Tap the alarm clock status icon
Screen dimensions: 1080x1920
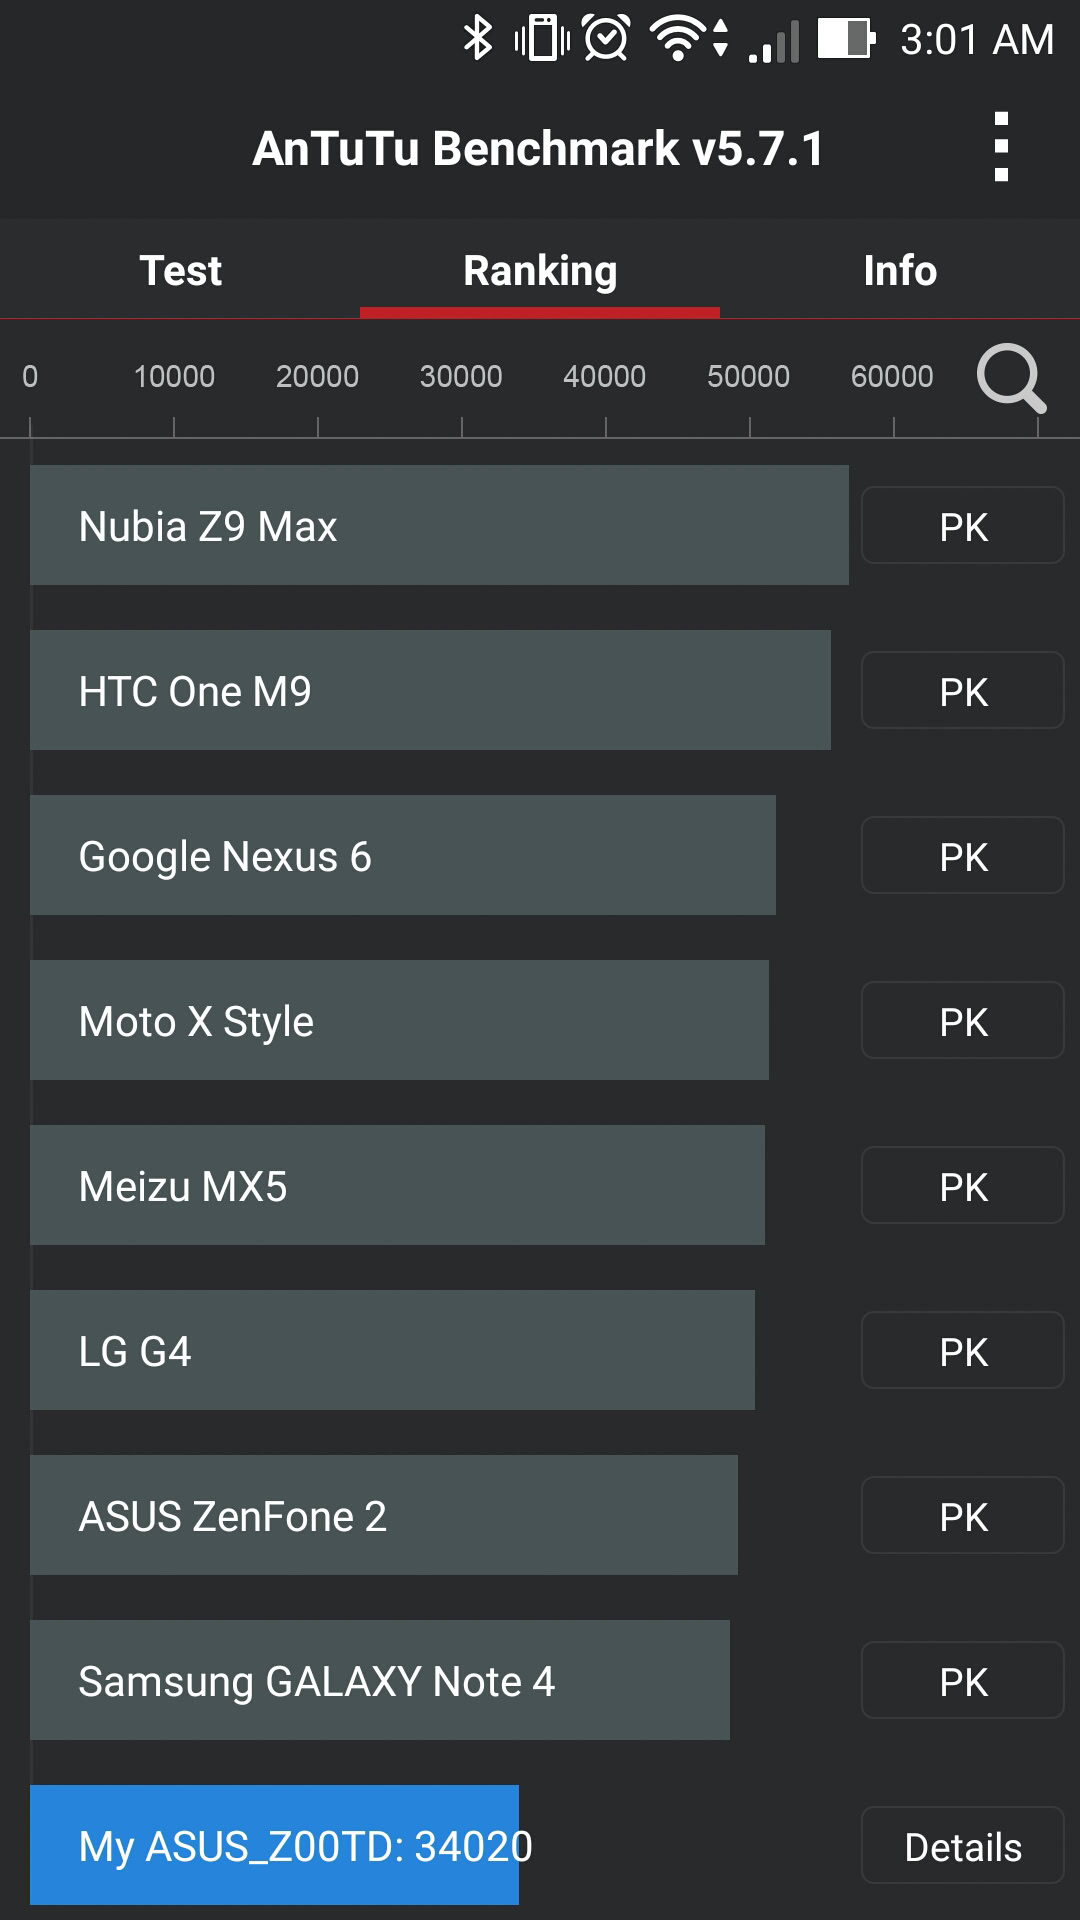[606, 39]
